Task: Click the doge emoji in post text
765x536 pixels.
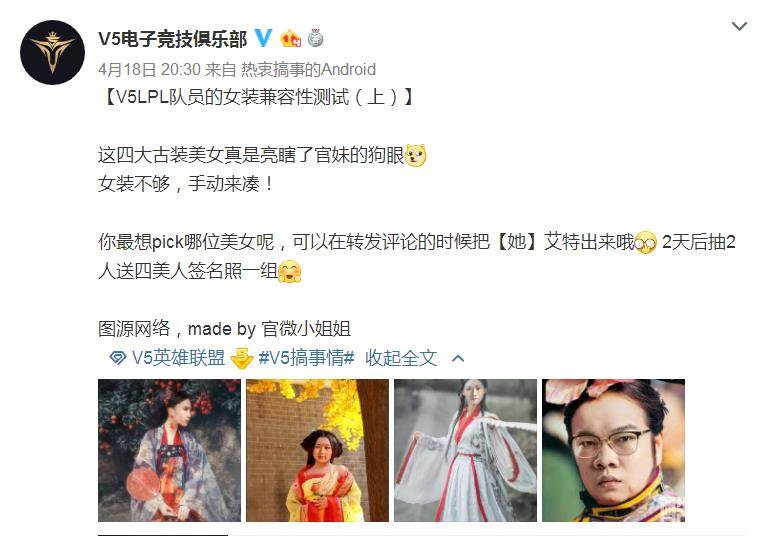Action: point(416,156)
